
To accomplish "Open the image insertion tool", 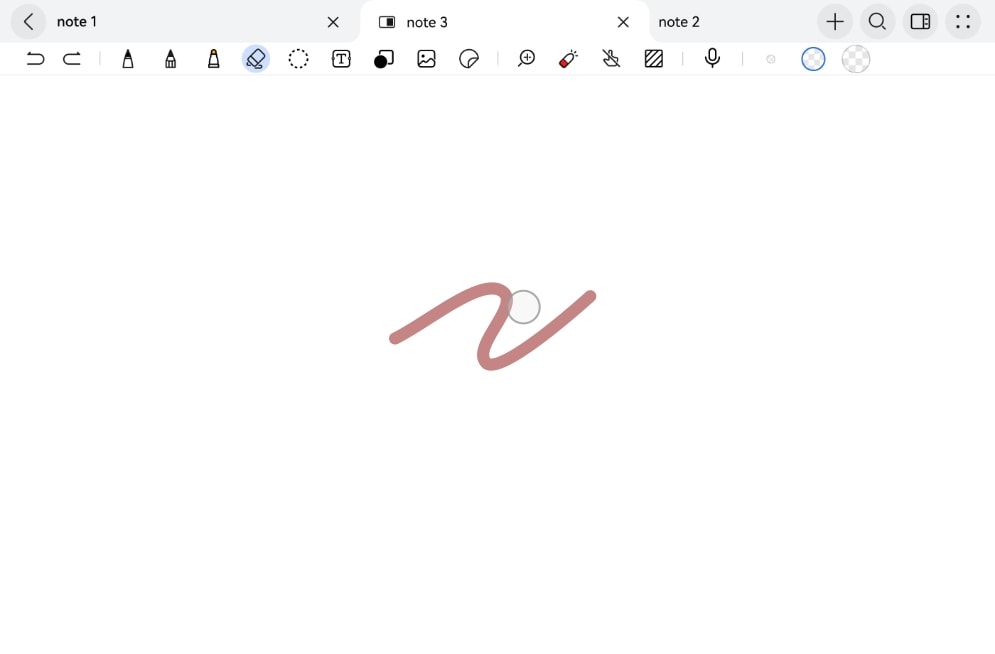I will 426,59.
